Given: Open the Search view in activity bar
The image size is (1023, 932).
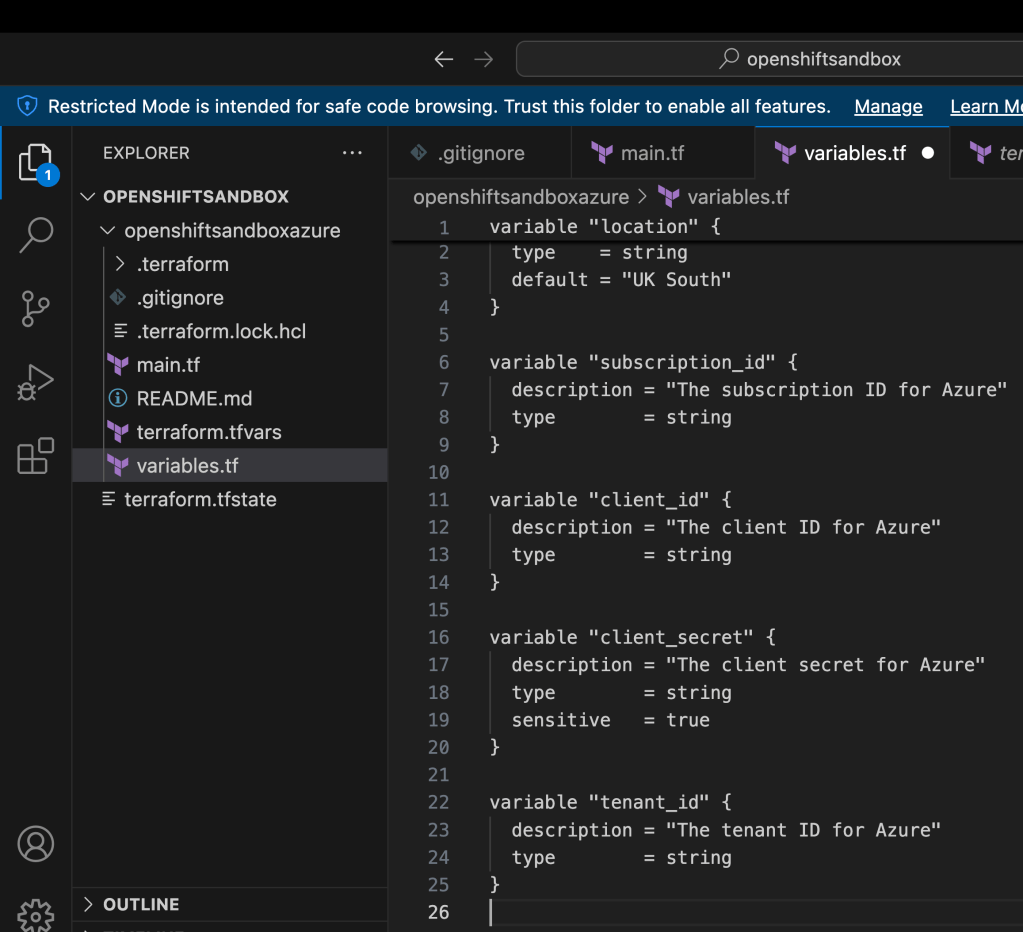Looking at the screenshot, I should 36,235.
